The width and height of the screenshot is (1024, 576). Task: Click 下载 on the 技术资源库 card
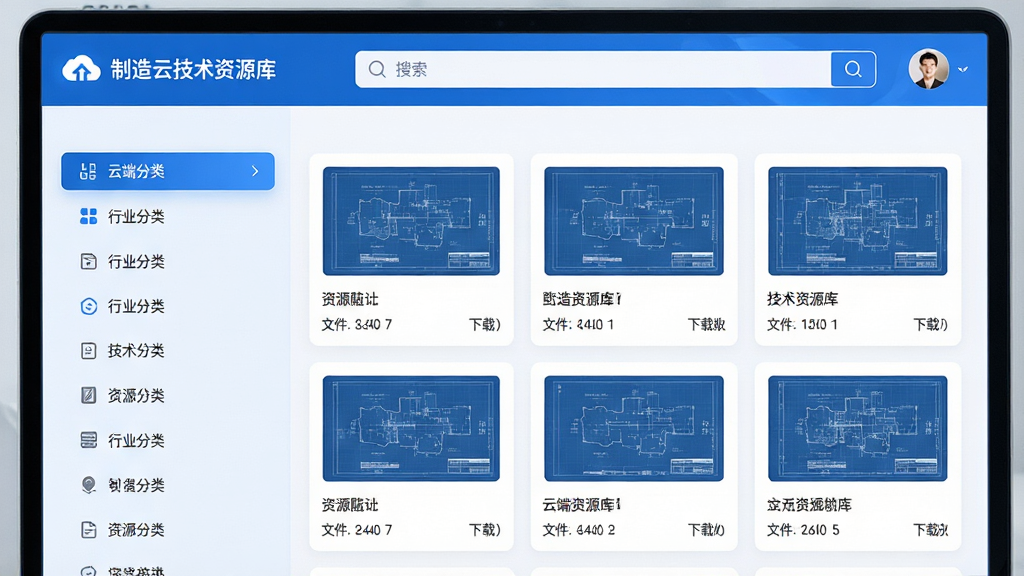point(930,325)
